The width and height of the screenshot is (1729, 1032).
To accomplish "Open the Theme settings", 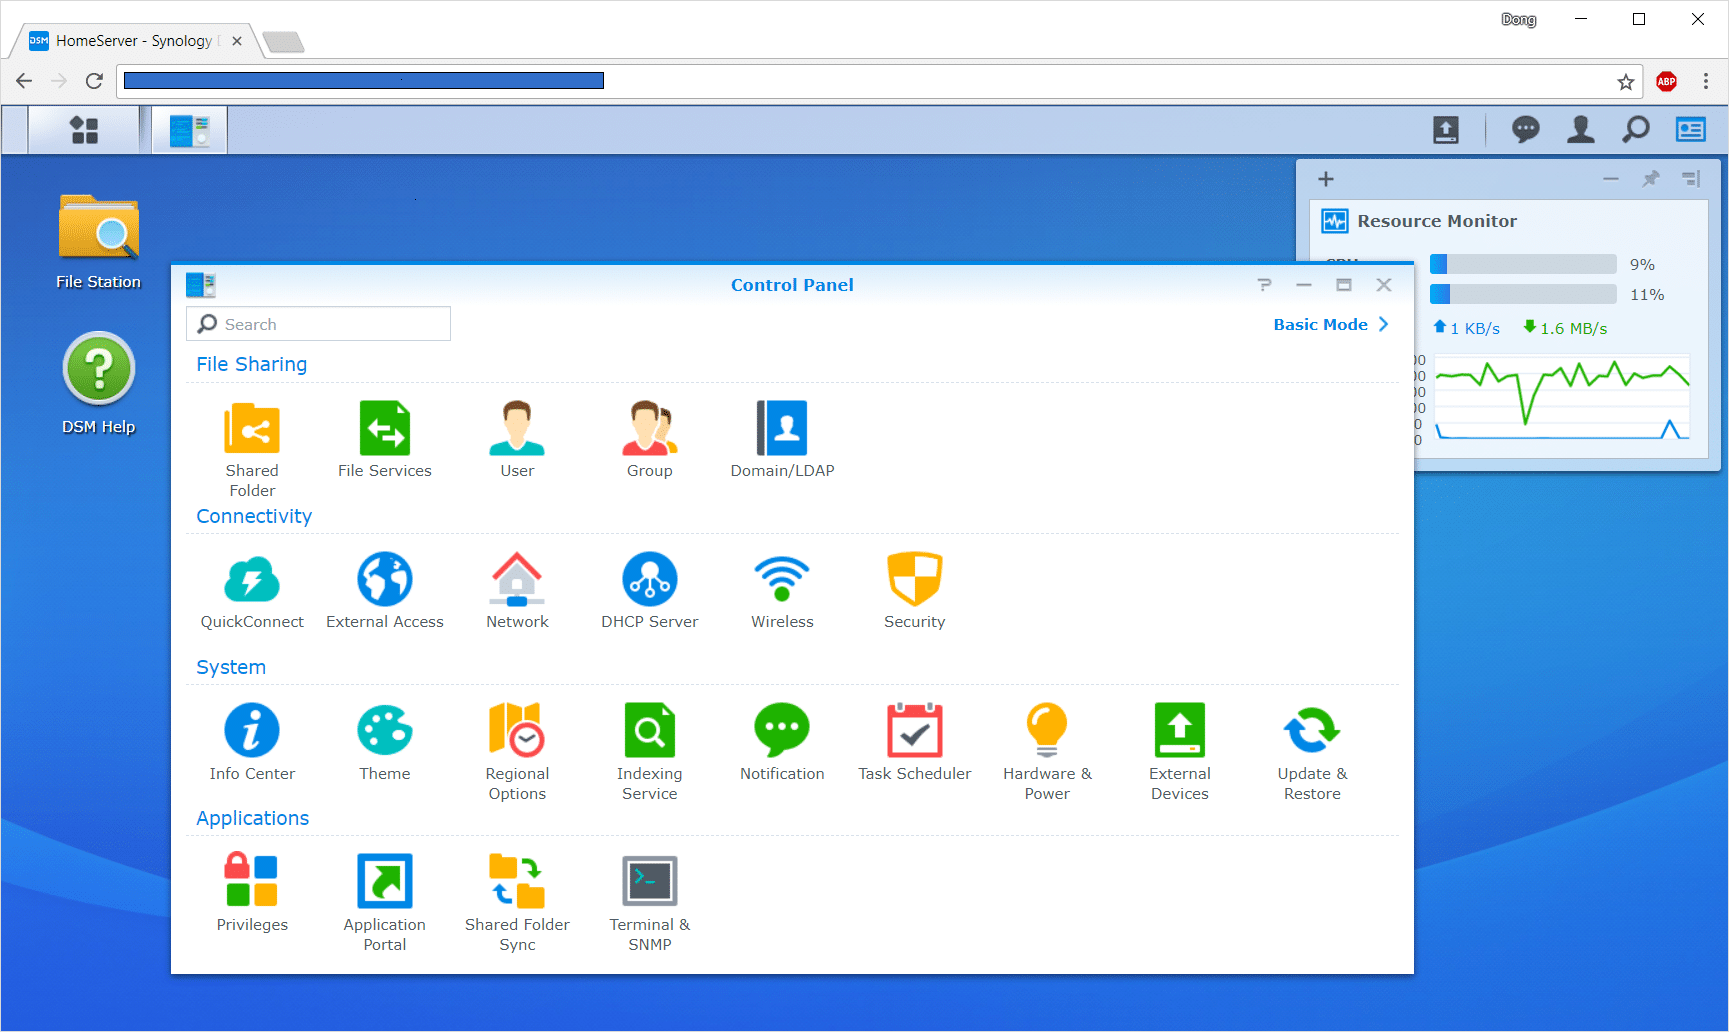I will 385,742.
